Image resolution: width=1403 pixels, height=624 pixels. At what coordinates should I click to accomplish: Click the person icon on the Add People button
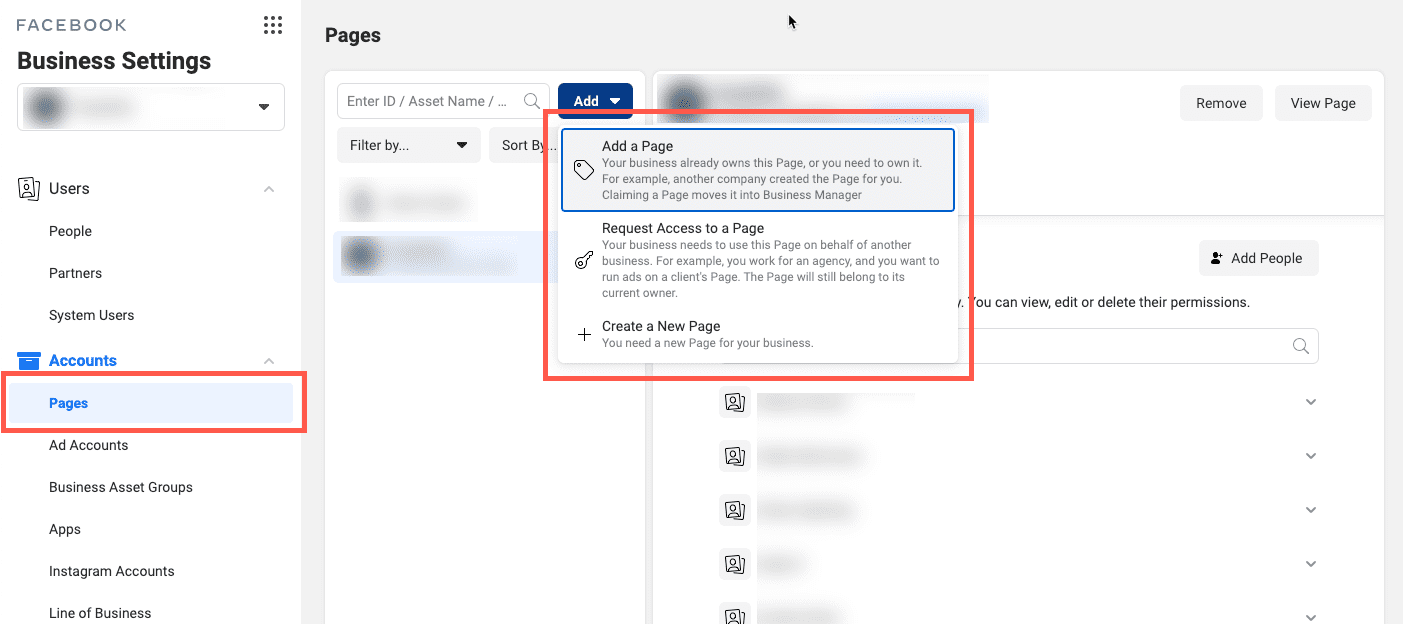1217,258
